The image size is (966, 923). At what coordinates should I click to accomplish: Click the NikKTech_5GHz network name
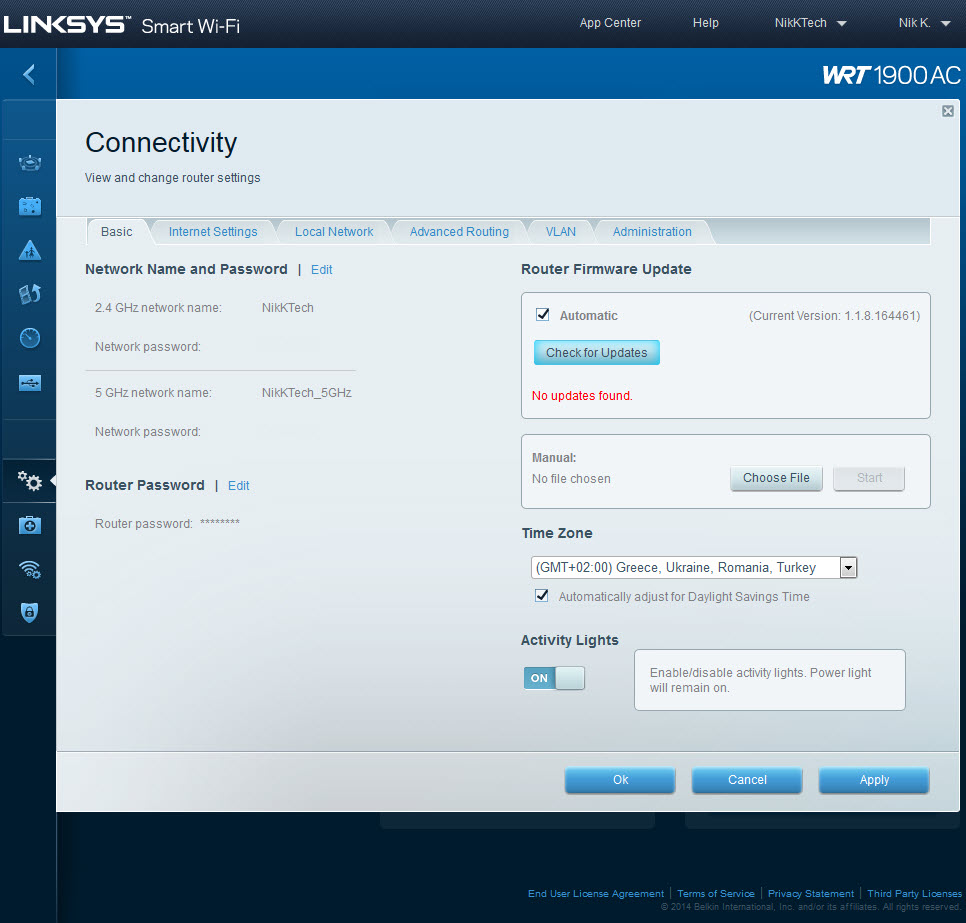306,392
